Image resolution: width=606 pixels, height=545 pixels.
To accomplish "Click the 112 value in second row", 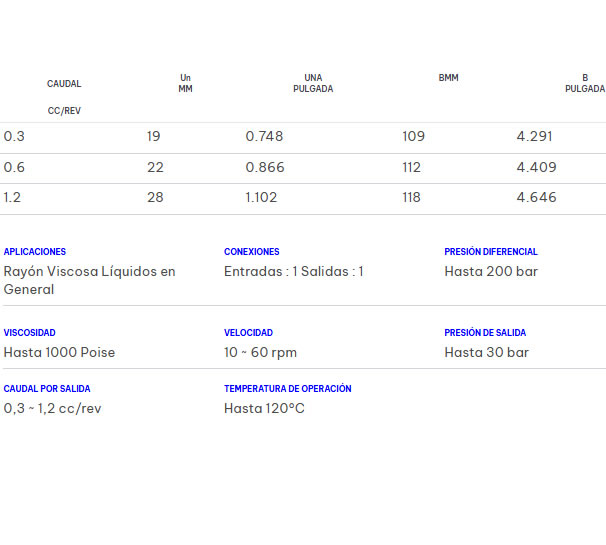I will point(412,168).
